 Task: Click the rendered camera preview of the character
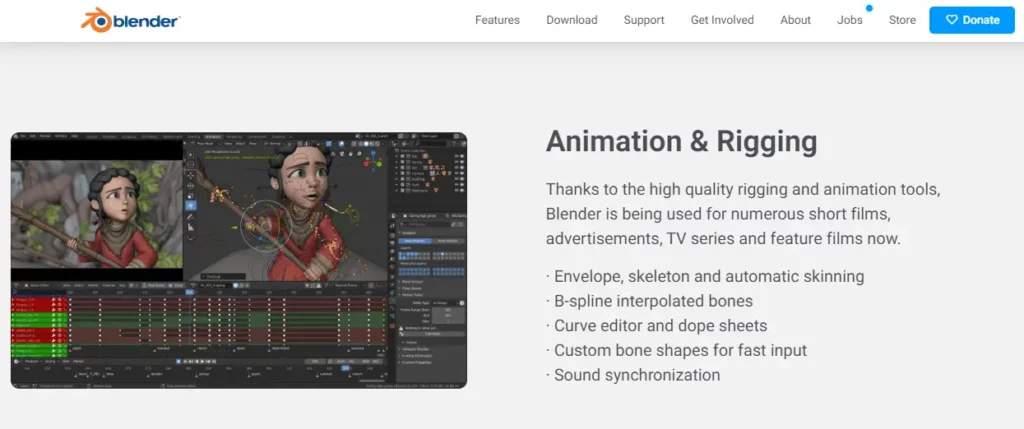click(x=97, y=215)
